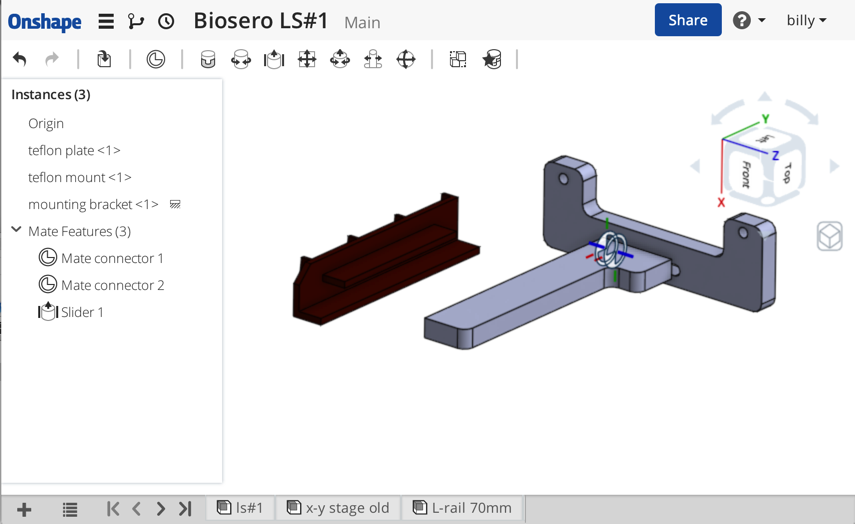Image resolution: width=855 pixels, height=524 pixels.
Task: Click the Redo arrow
Action: 52,58
